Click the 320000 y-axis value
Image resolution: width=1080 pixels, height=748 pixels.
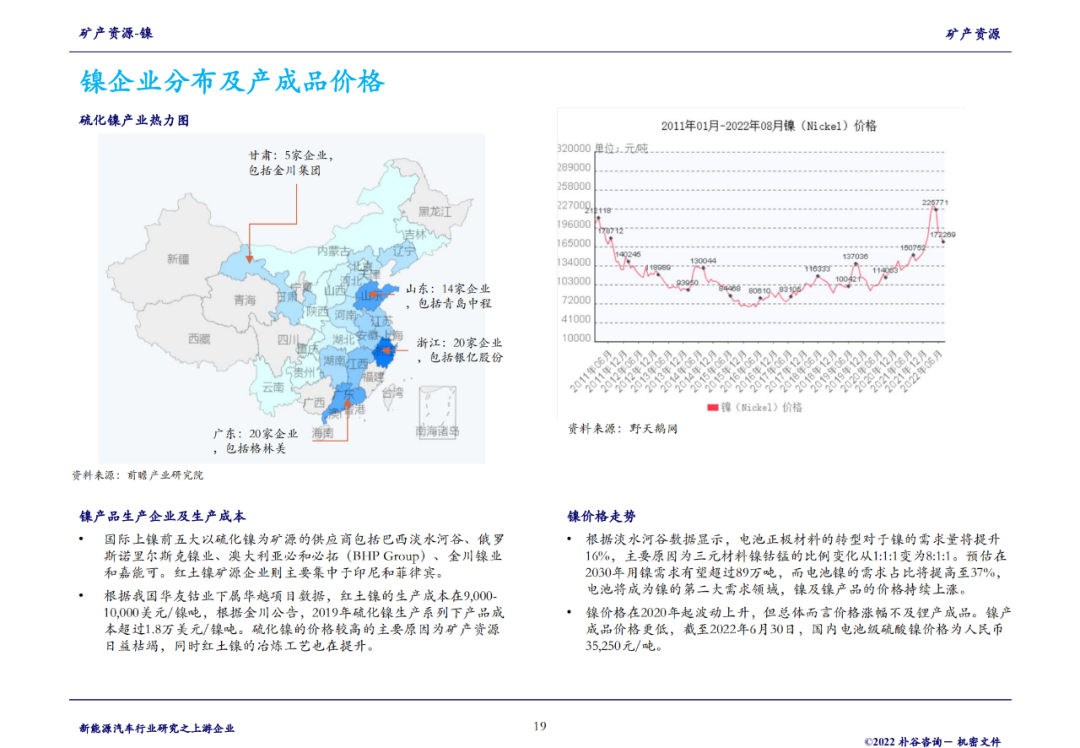pos(574,148)
